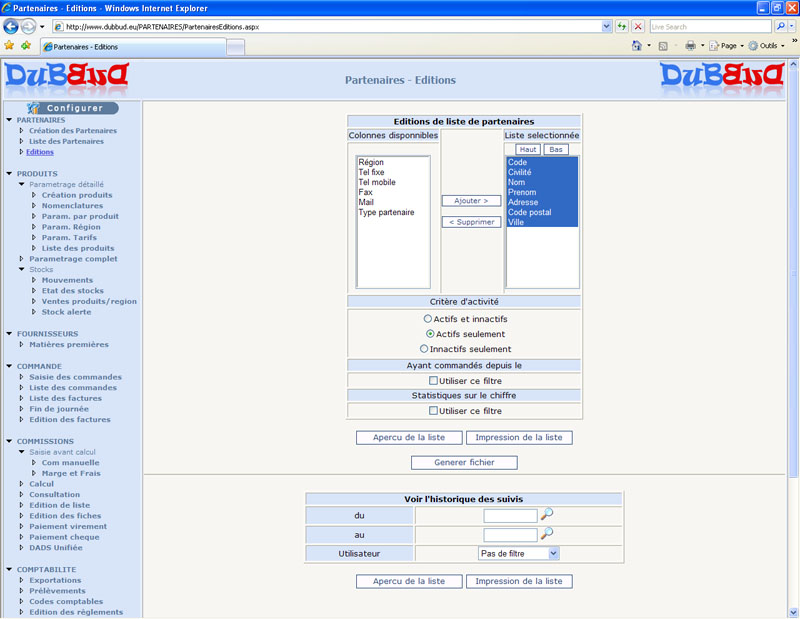Click inside the 'du' date field
Viewport: 800px width, 619px height.
[510, 516]
